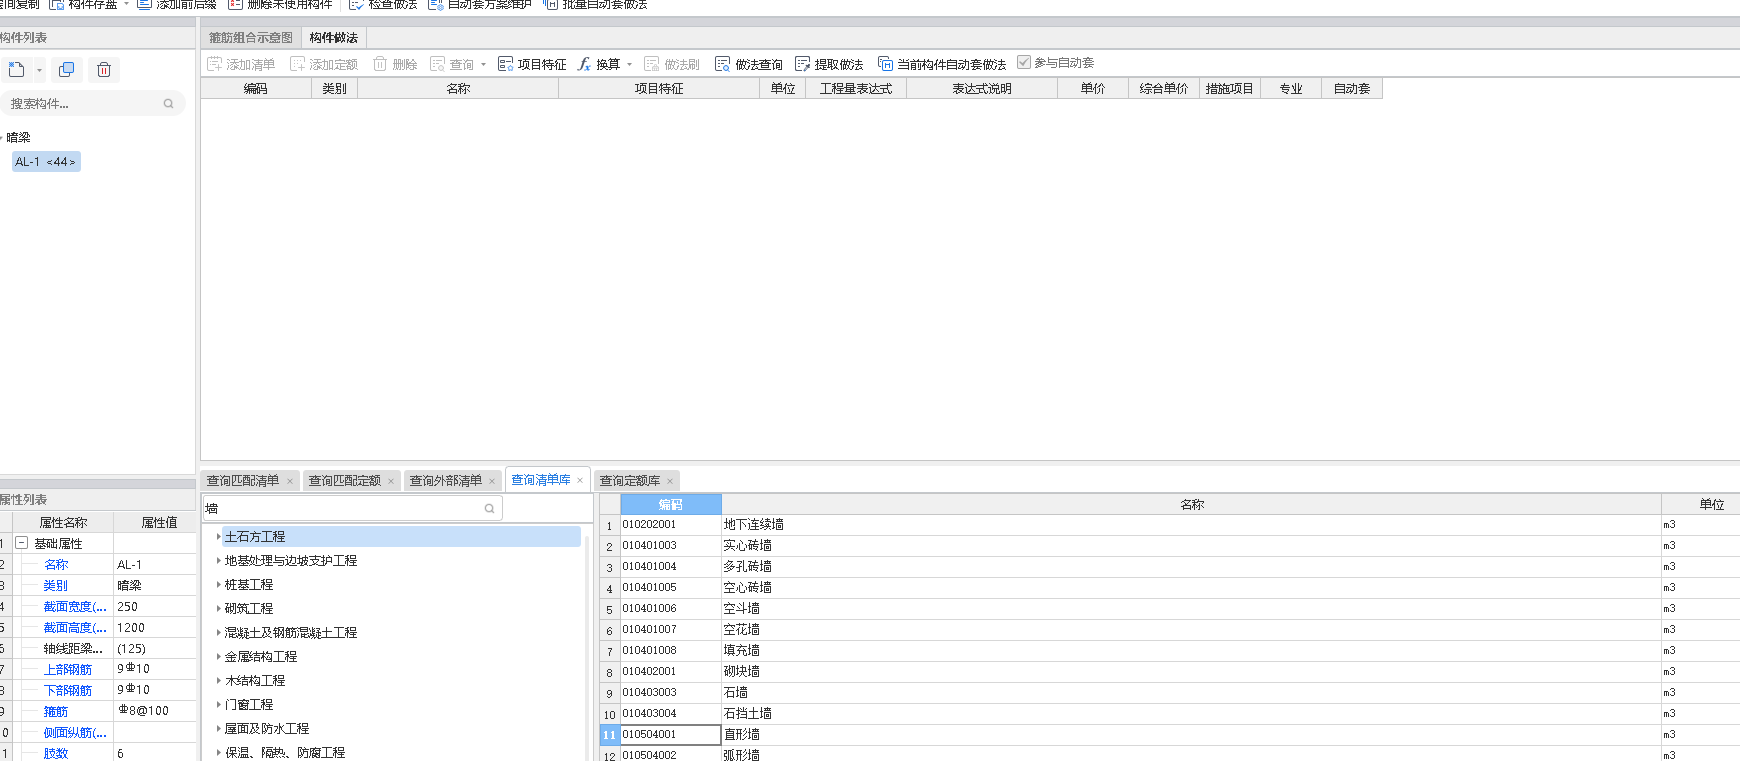Expand 地基处理与边坡支护工程 node

[x=218, y=561]
